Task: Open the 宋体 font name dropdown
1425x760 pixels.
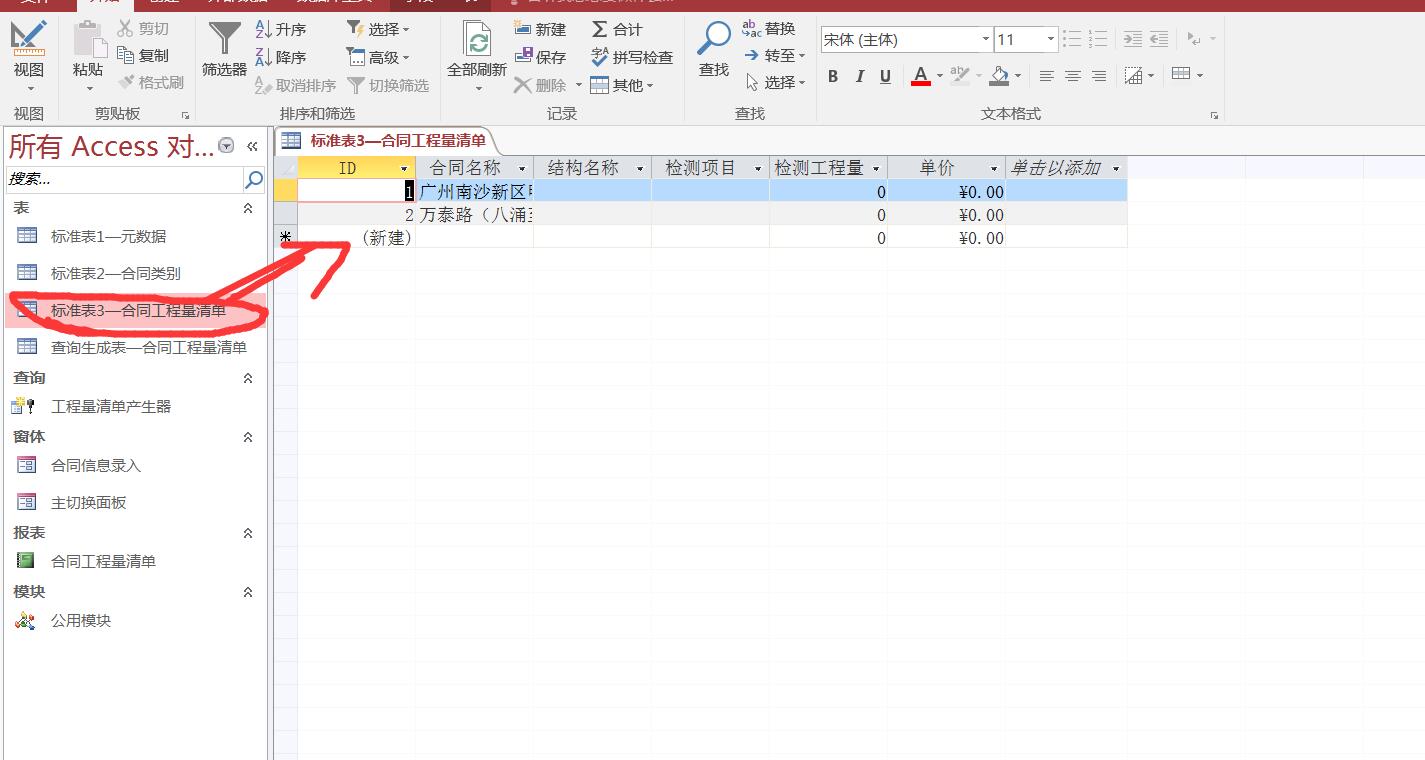Action: click(986, 40)
